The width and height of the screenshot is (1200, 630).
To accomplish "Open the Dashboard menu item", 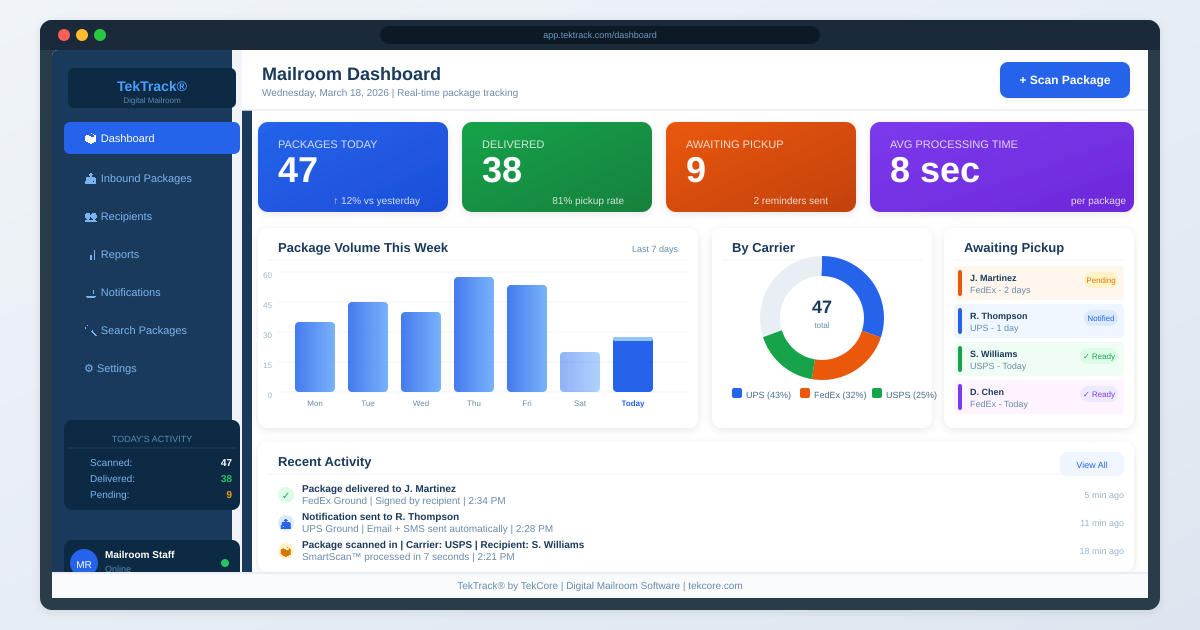I will [x=152, y=138].
